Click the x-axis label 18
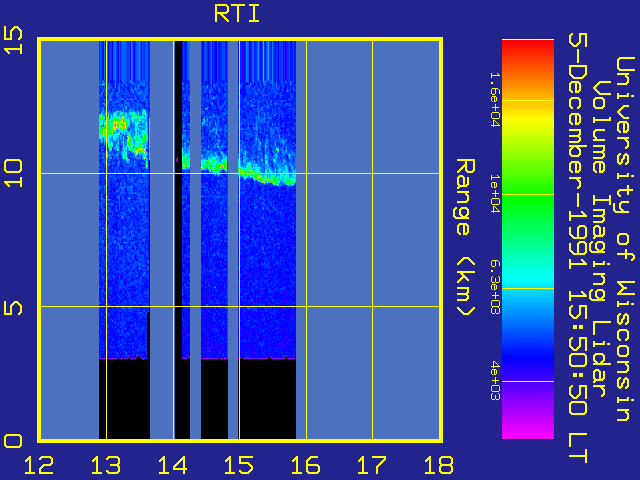 coord(439,465)
